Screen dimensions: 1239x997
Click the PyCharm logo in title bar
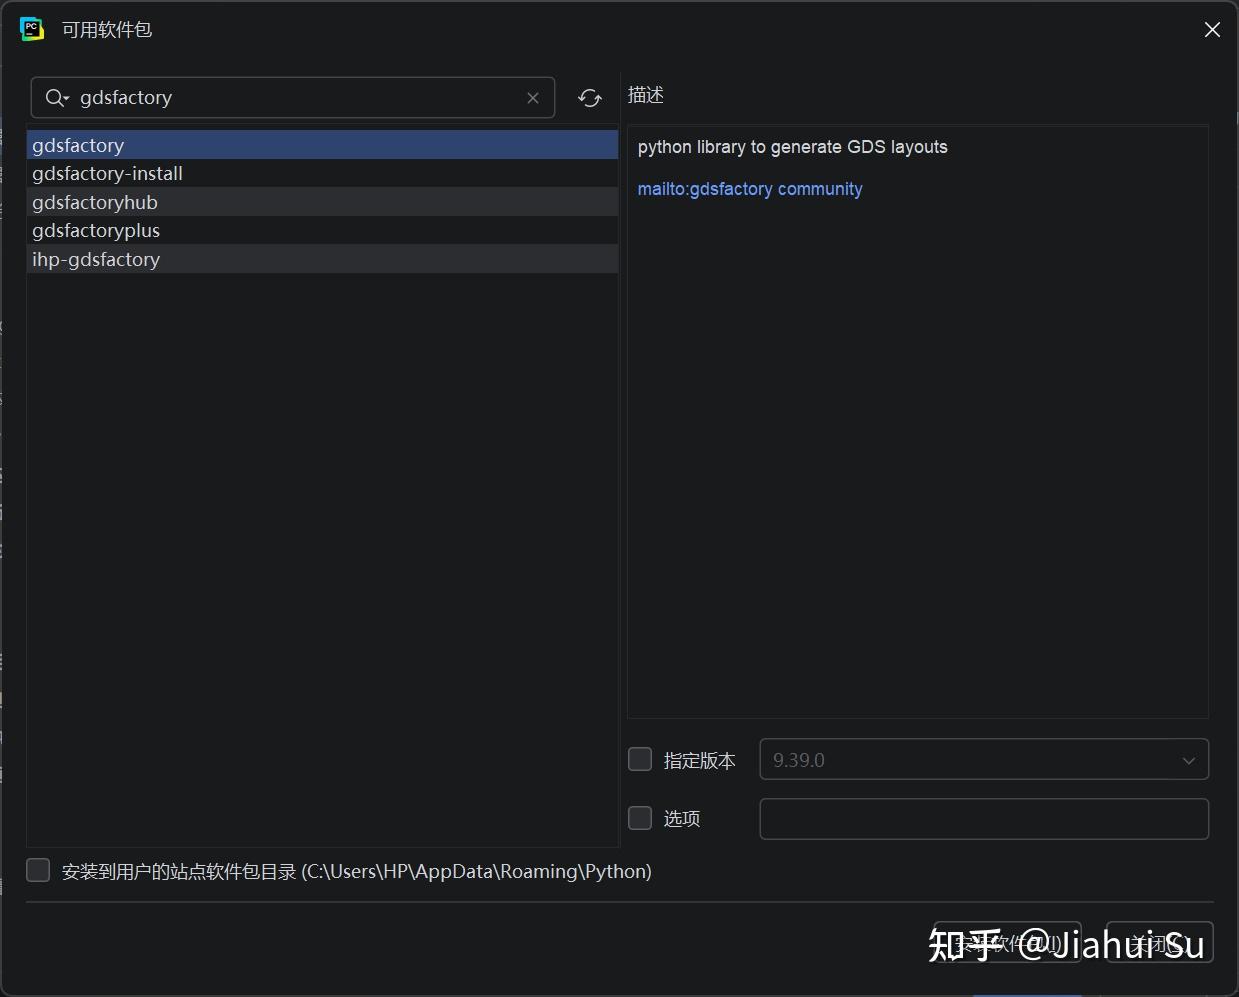click(x=32, y=29)
